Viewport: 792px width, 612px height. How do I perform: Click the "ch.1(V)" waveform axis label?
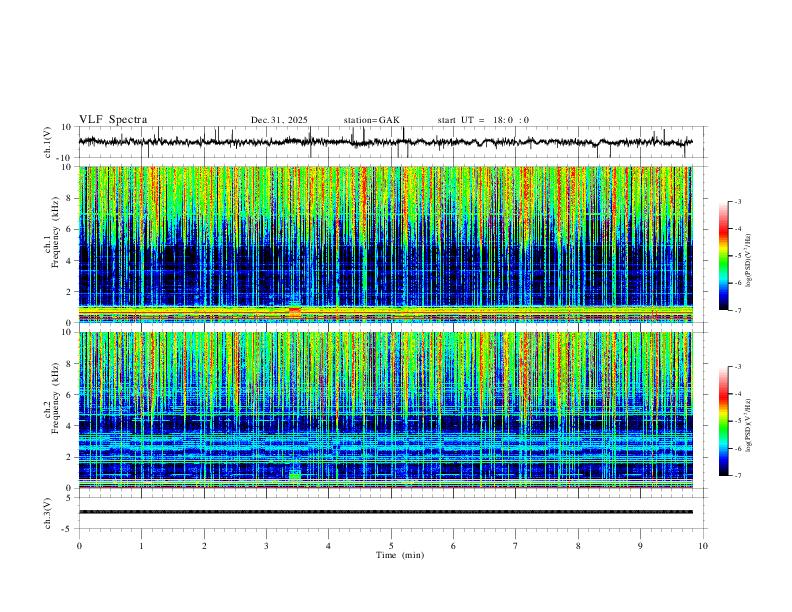pos(49,142)
